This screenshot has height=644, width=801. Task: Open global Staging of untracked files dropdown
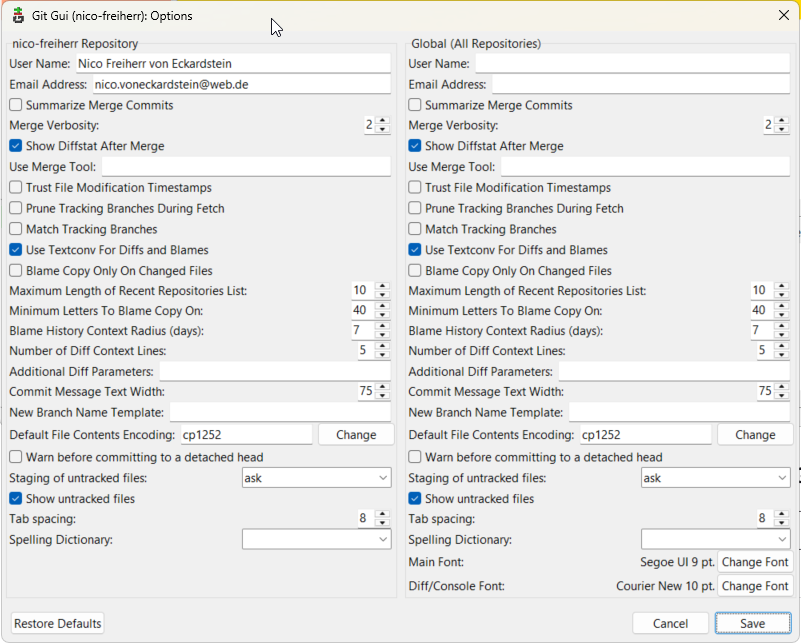coord(715,478)
